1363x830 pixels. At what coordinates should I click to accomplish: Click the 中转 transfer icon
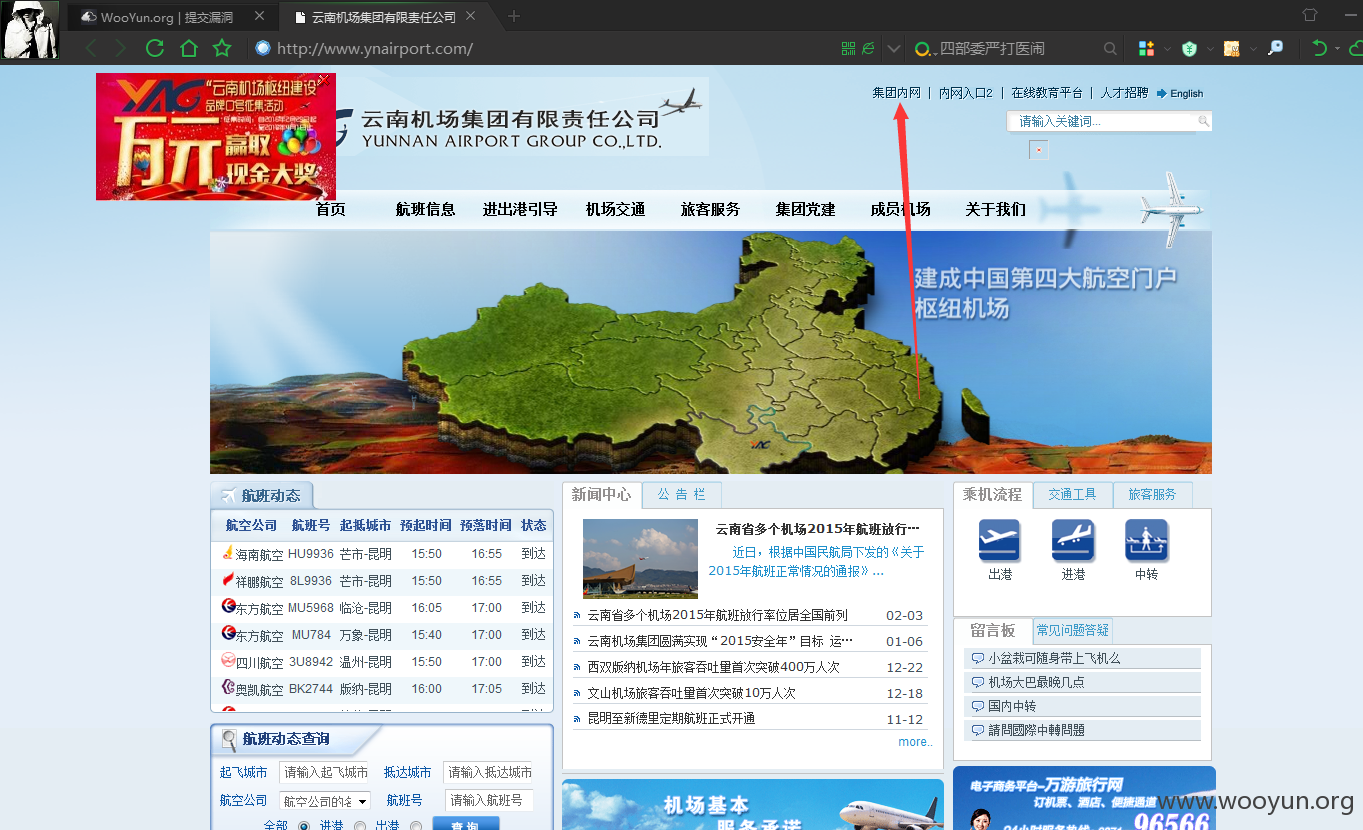pos(1146,541)
